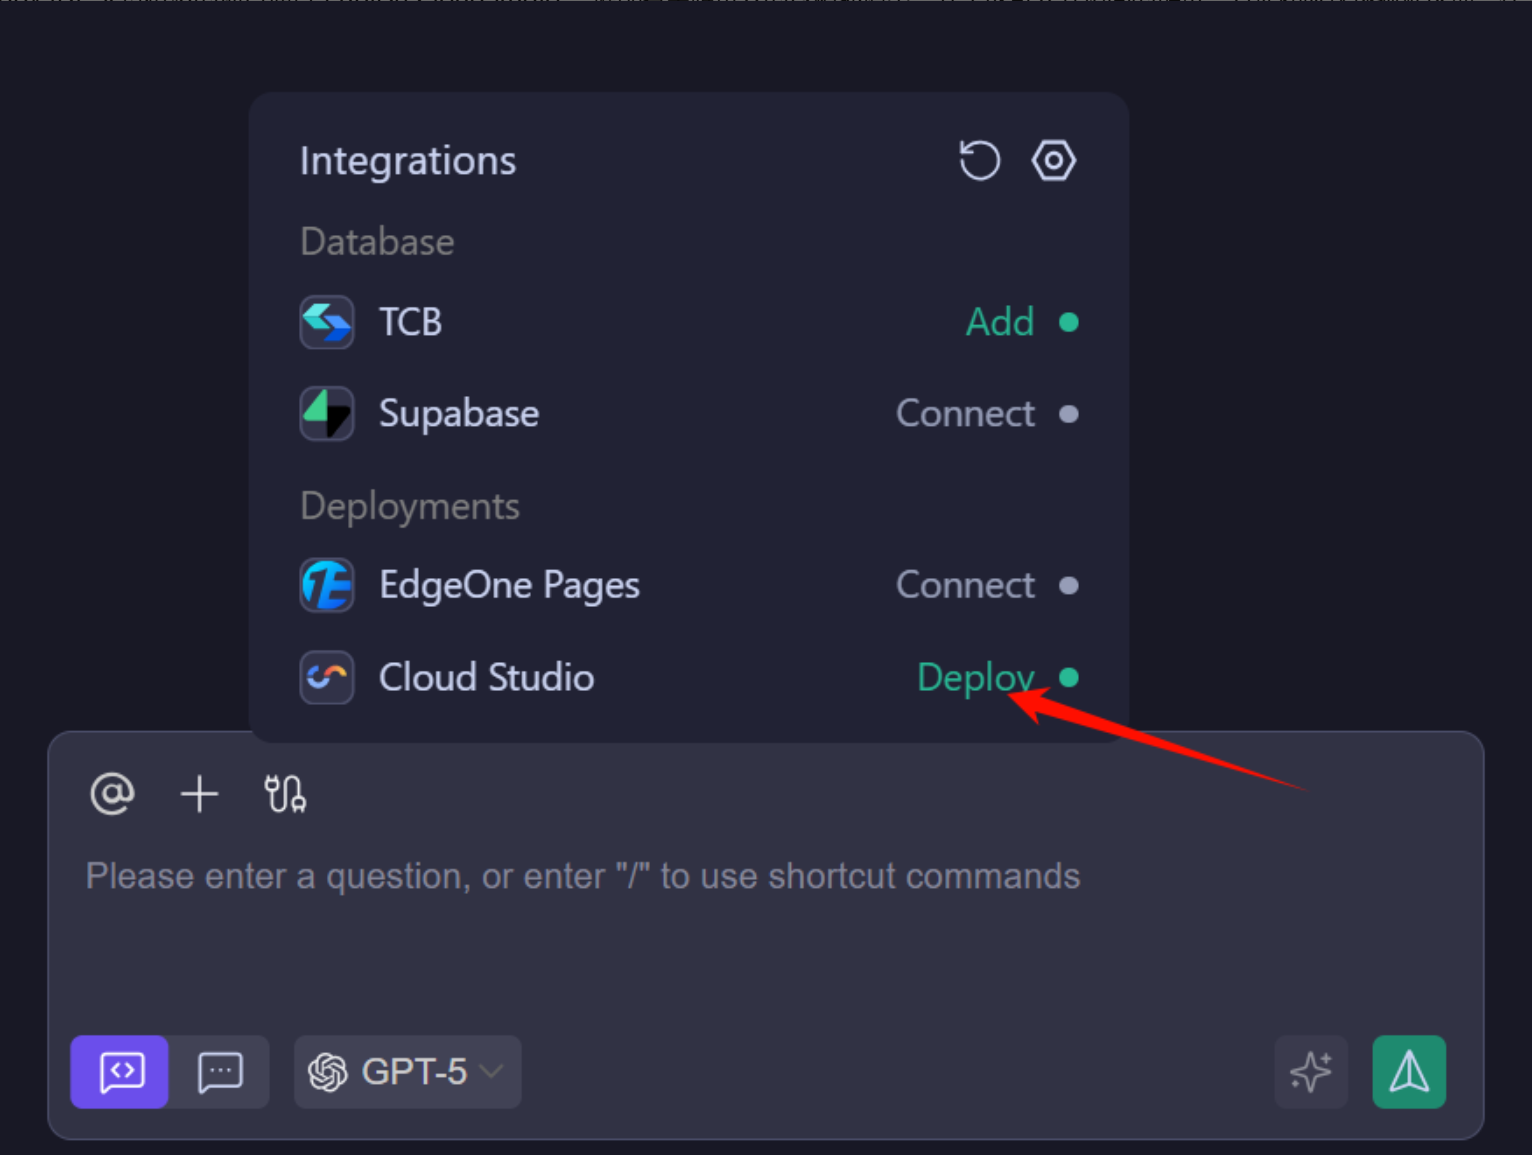The image size is (1532, 1155).
Task: Expand the Deployments section
Action: (x=409, y=506)
